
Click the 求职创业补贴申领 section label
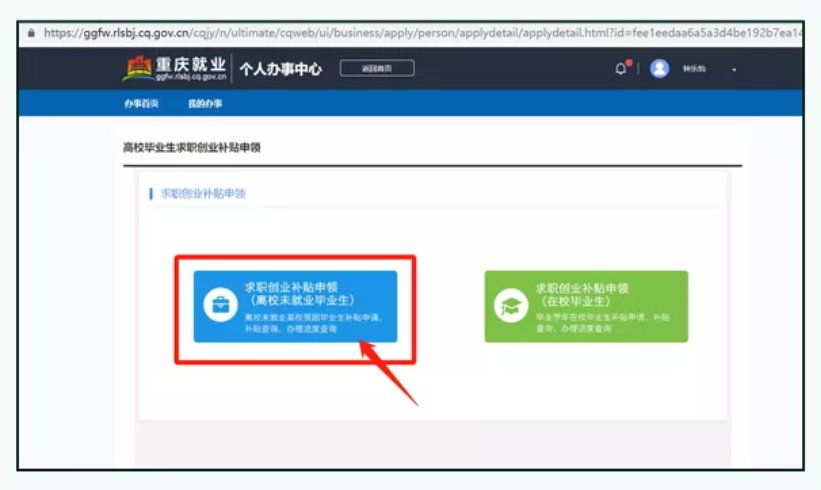click(203, 194)
